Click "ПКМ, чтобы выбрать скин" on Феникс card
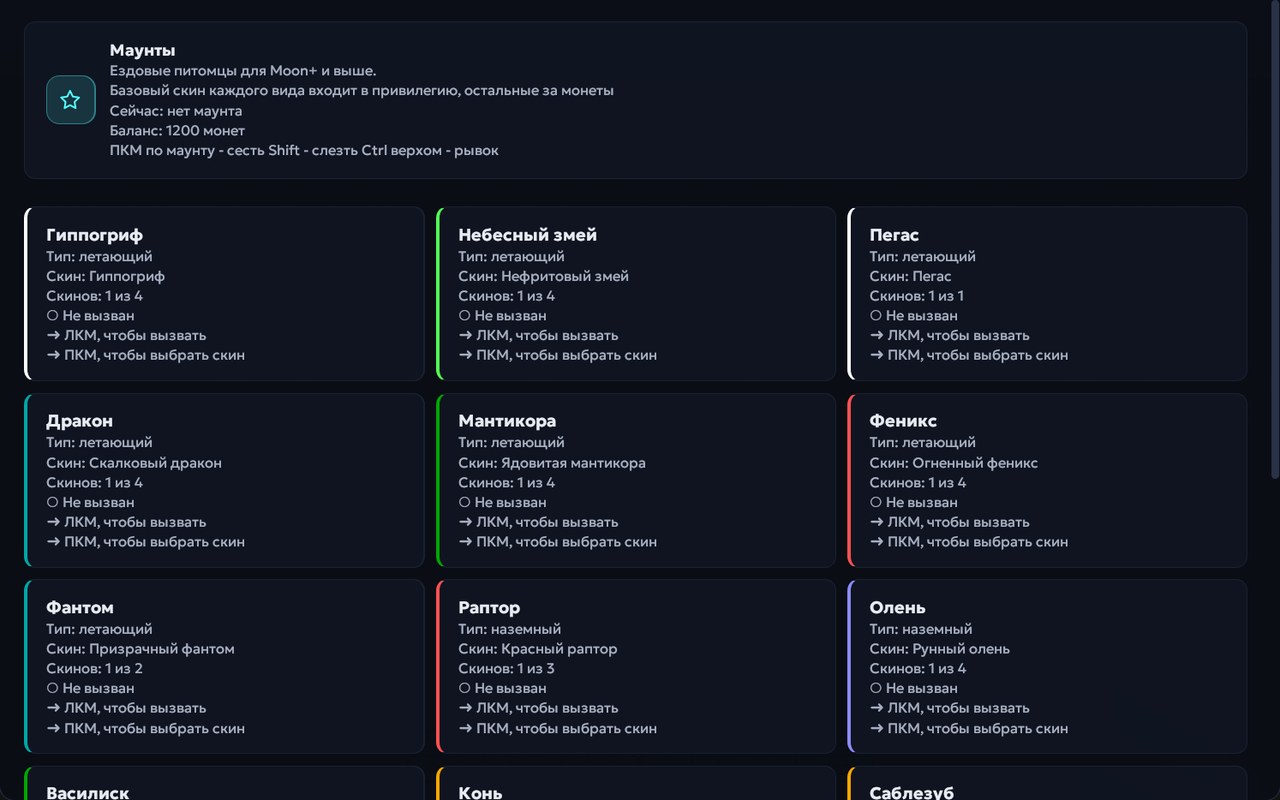The width and height of the screenshot is (1280, 800). (968, 542)
